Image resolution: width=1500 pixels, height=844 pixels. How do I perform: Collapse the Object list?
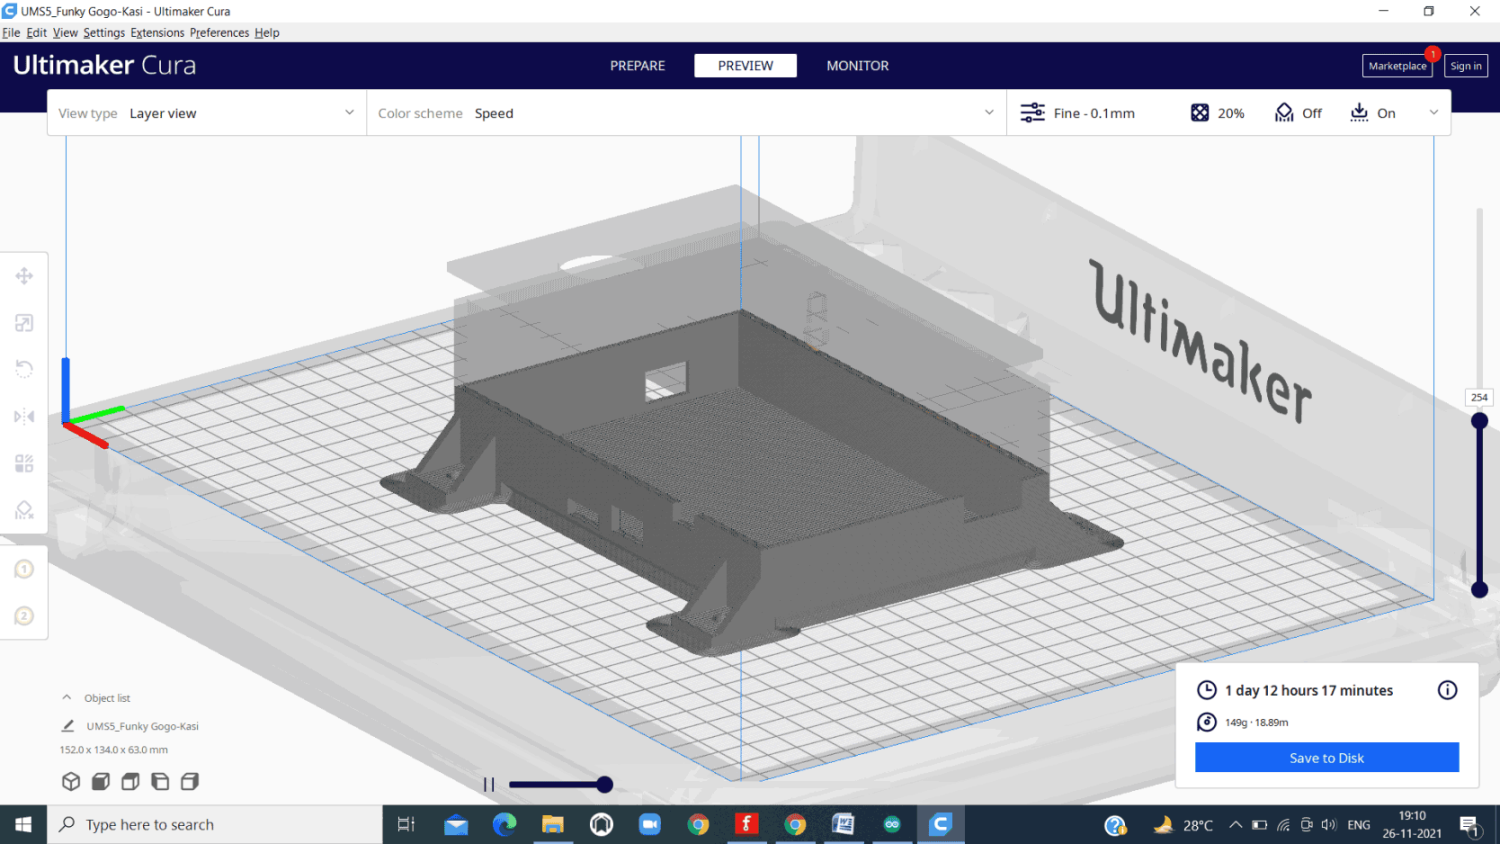tap(67, 697)
